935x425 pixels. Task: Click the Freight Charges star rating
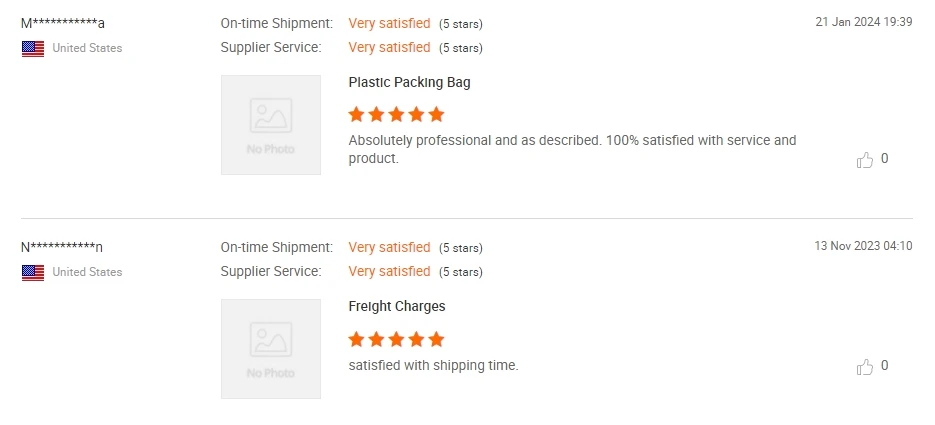(x=396, y=339)
